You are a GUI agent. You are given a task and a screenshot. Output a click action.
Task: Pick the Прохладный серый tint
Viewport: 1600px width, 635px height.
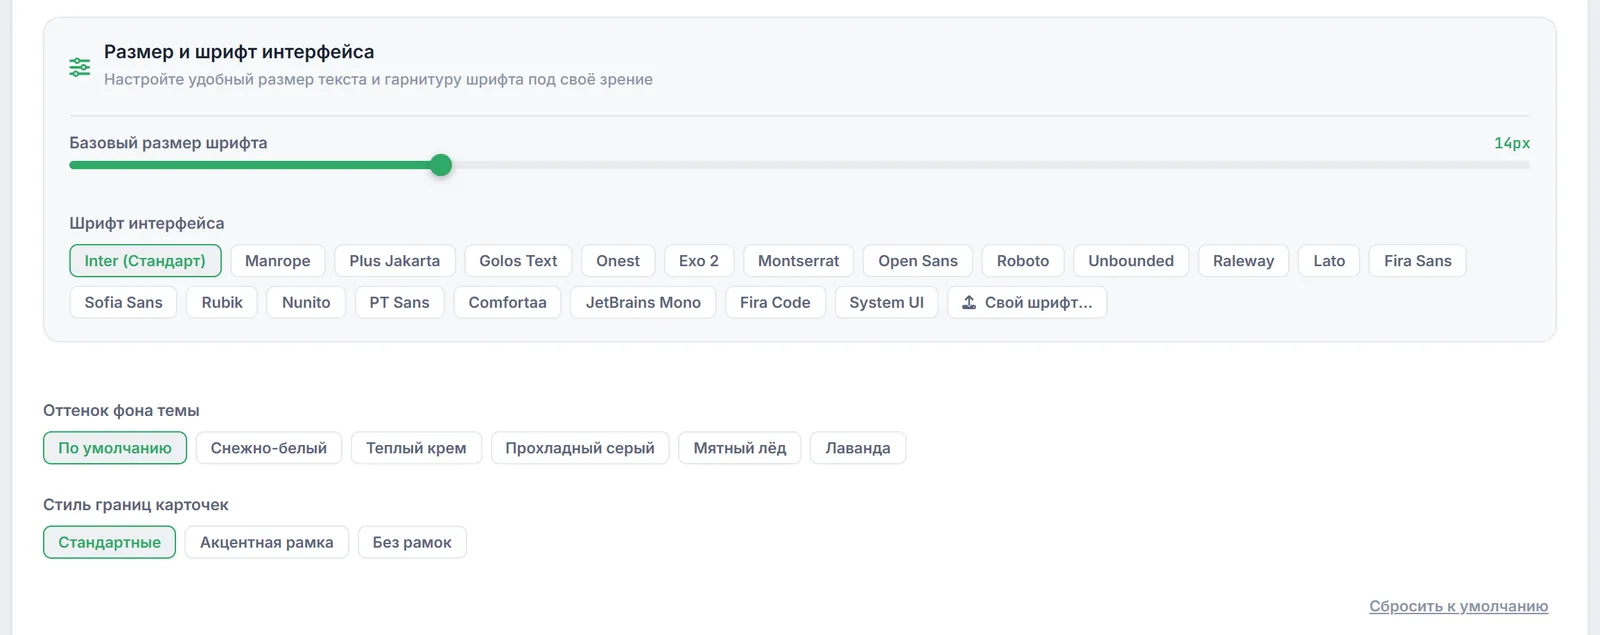click(x=580, y=448)
